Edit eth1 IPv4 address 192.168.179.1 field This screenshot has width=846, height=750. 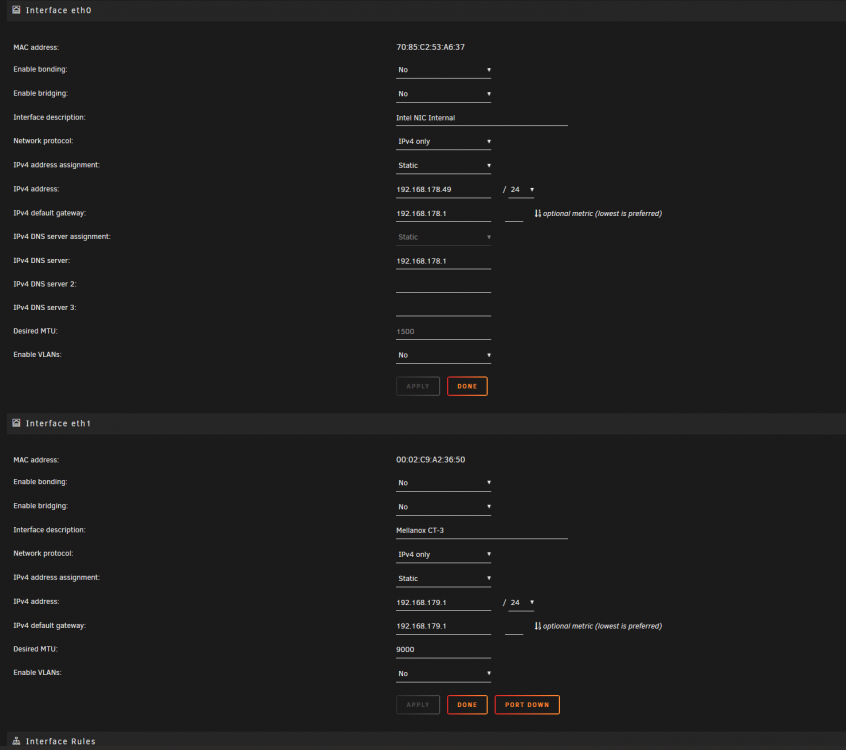coord(443,602)
